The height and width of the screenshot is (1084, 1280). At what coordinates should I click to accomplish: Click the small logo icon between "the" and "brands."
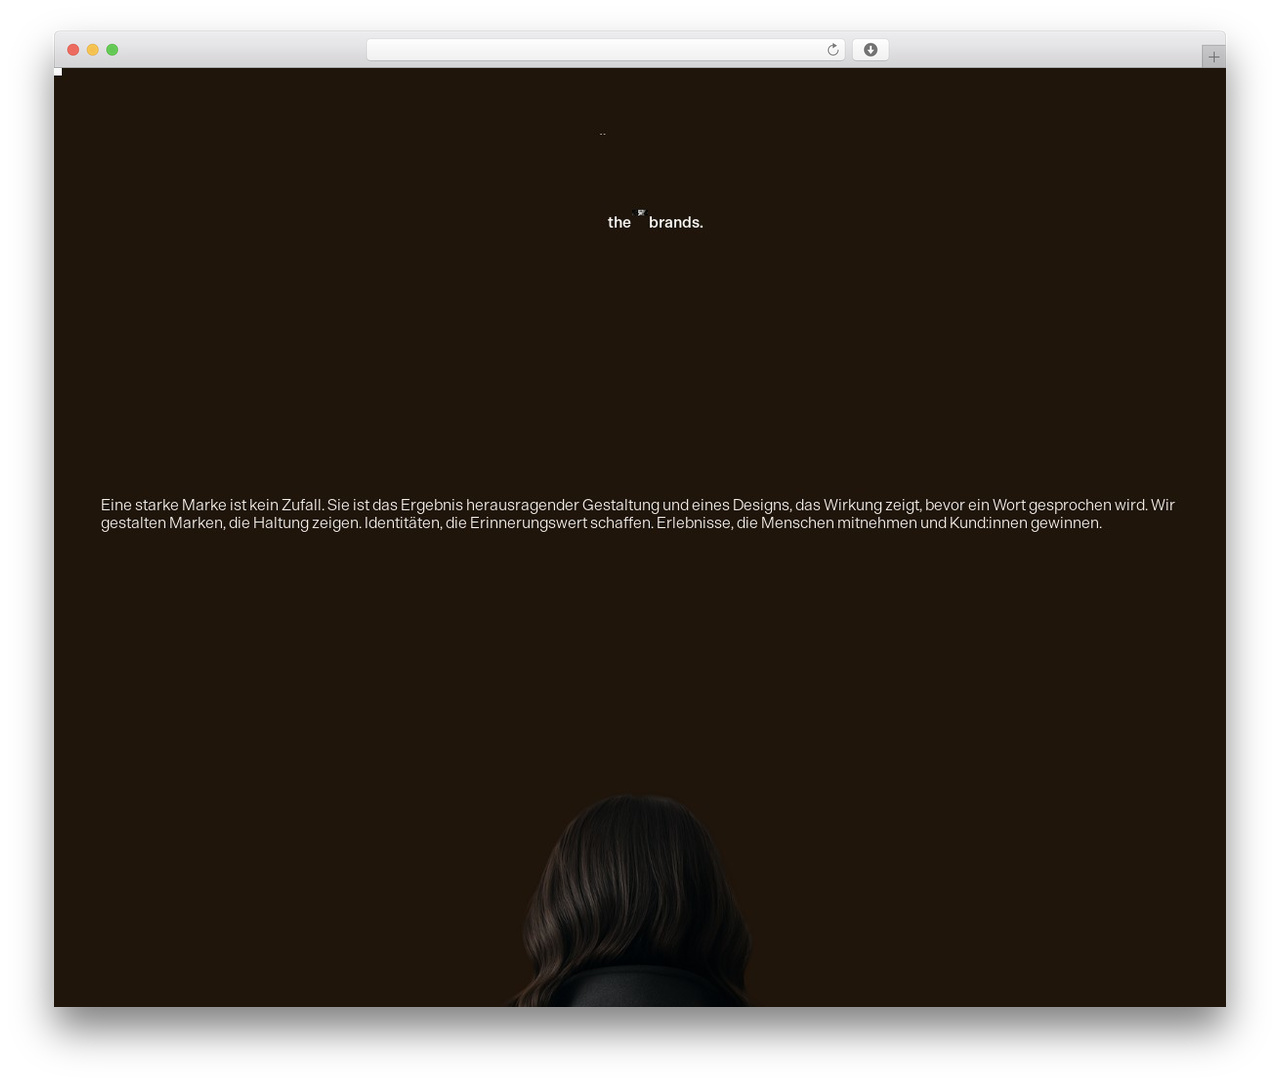tap(641, 213)
